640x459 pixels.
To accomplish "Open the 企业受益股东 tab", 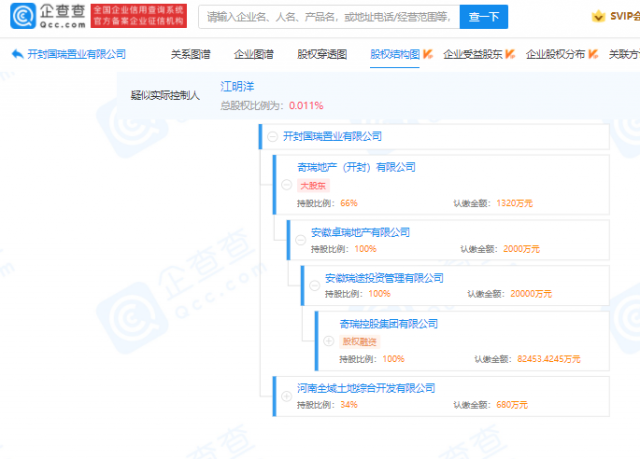I will [x=473, y=54].
